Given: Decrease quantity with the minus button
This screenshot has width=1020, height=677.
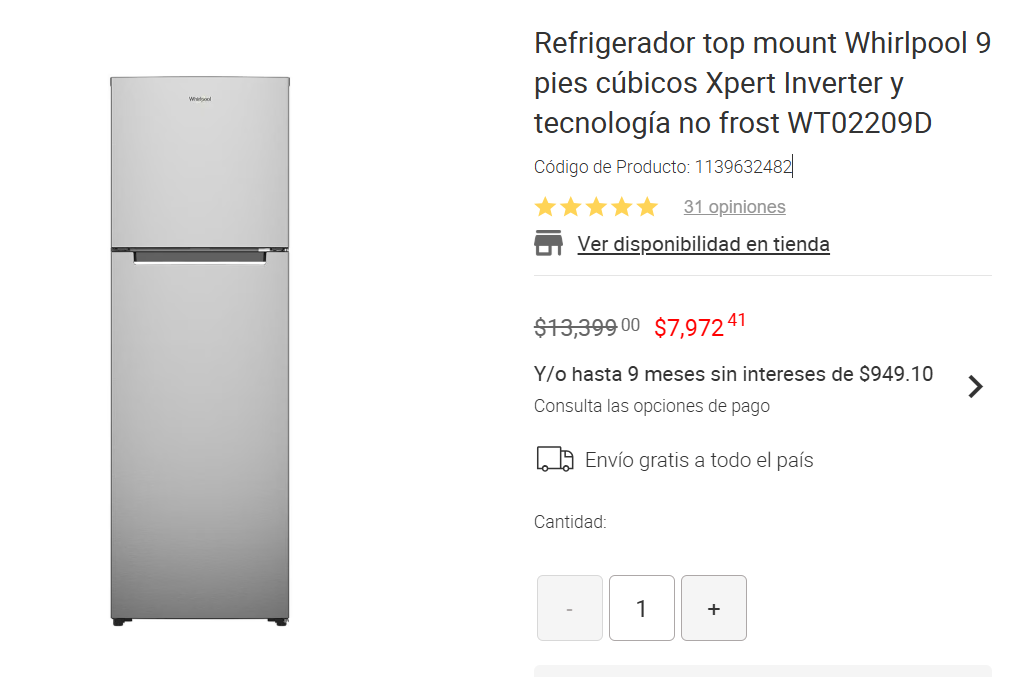Looking at the screenshot, I should [x=569, y=607].
